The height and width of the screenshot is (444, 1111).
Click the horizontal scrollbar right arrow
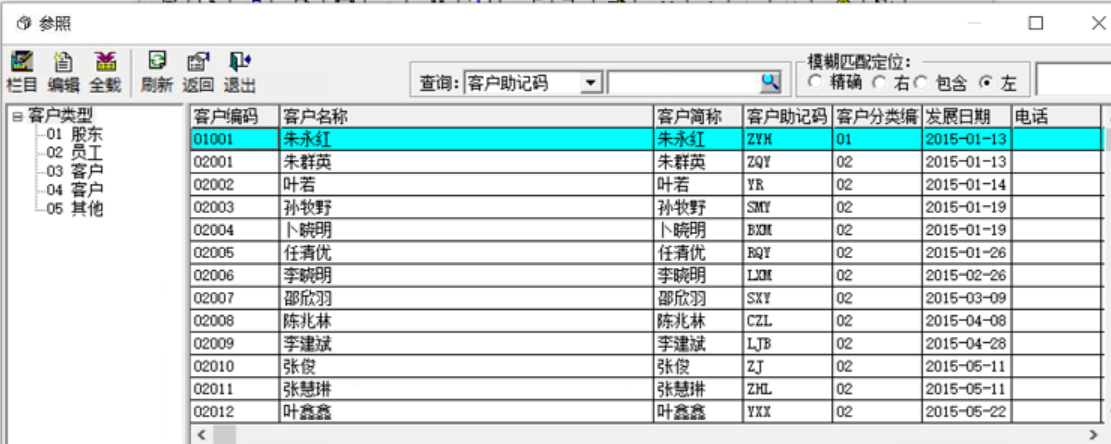pos(1093,433)
